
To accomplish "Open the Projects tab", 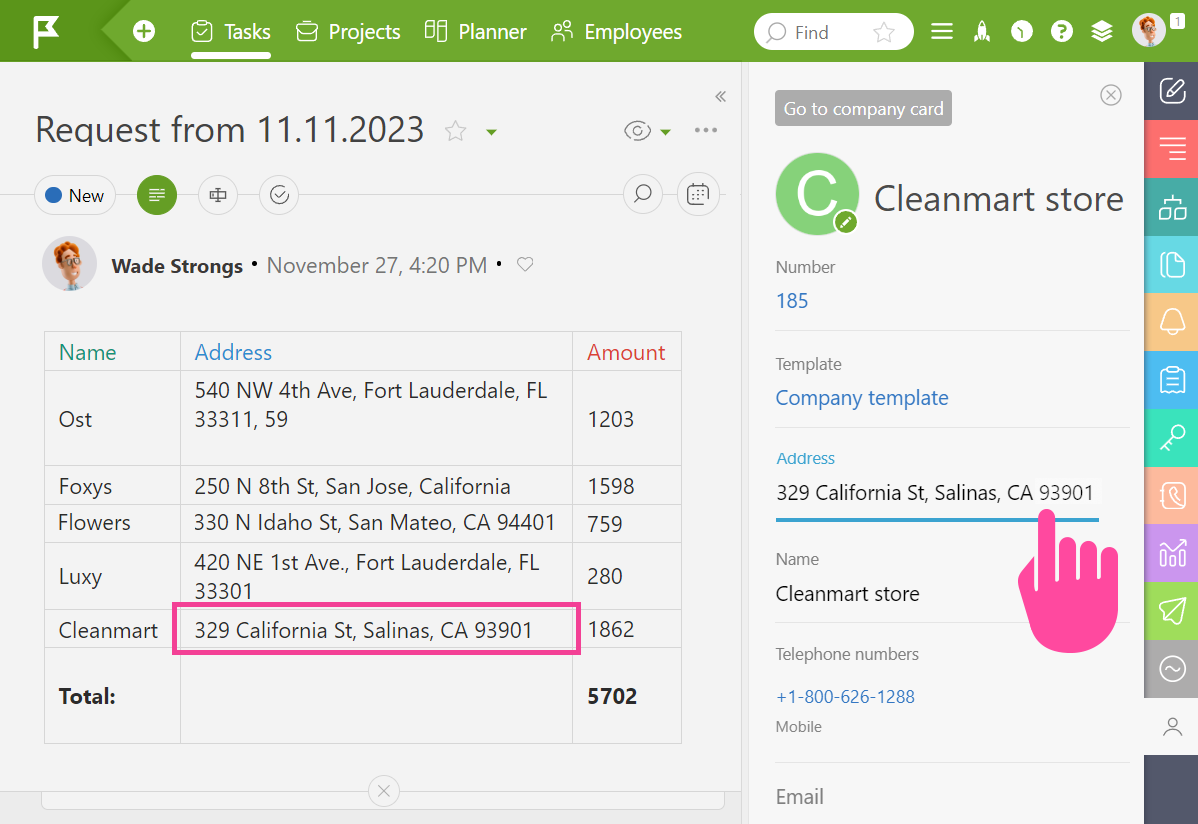I will pos(348,32).
